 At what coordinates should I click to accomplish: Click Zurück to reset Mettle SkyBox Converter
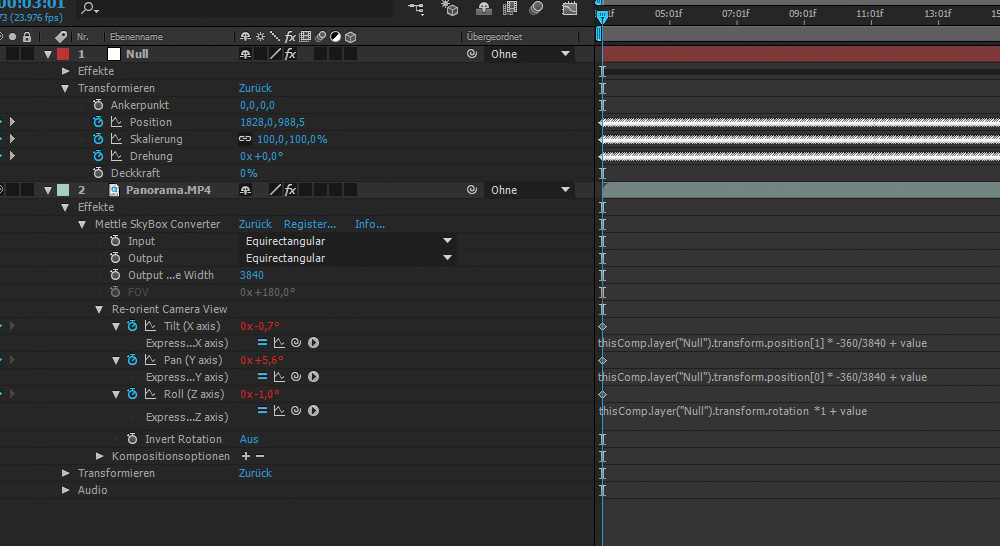[x=255, y=224]
